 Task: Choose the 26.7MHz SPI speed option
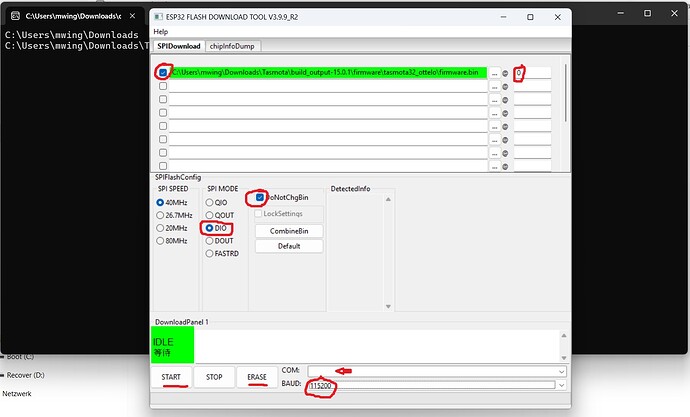tap(161, 214)
